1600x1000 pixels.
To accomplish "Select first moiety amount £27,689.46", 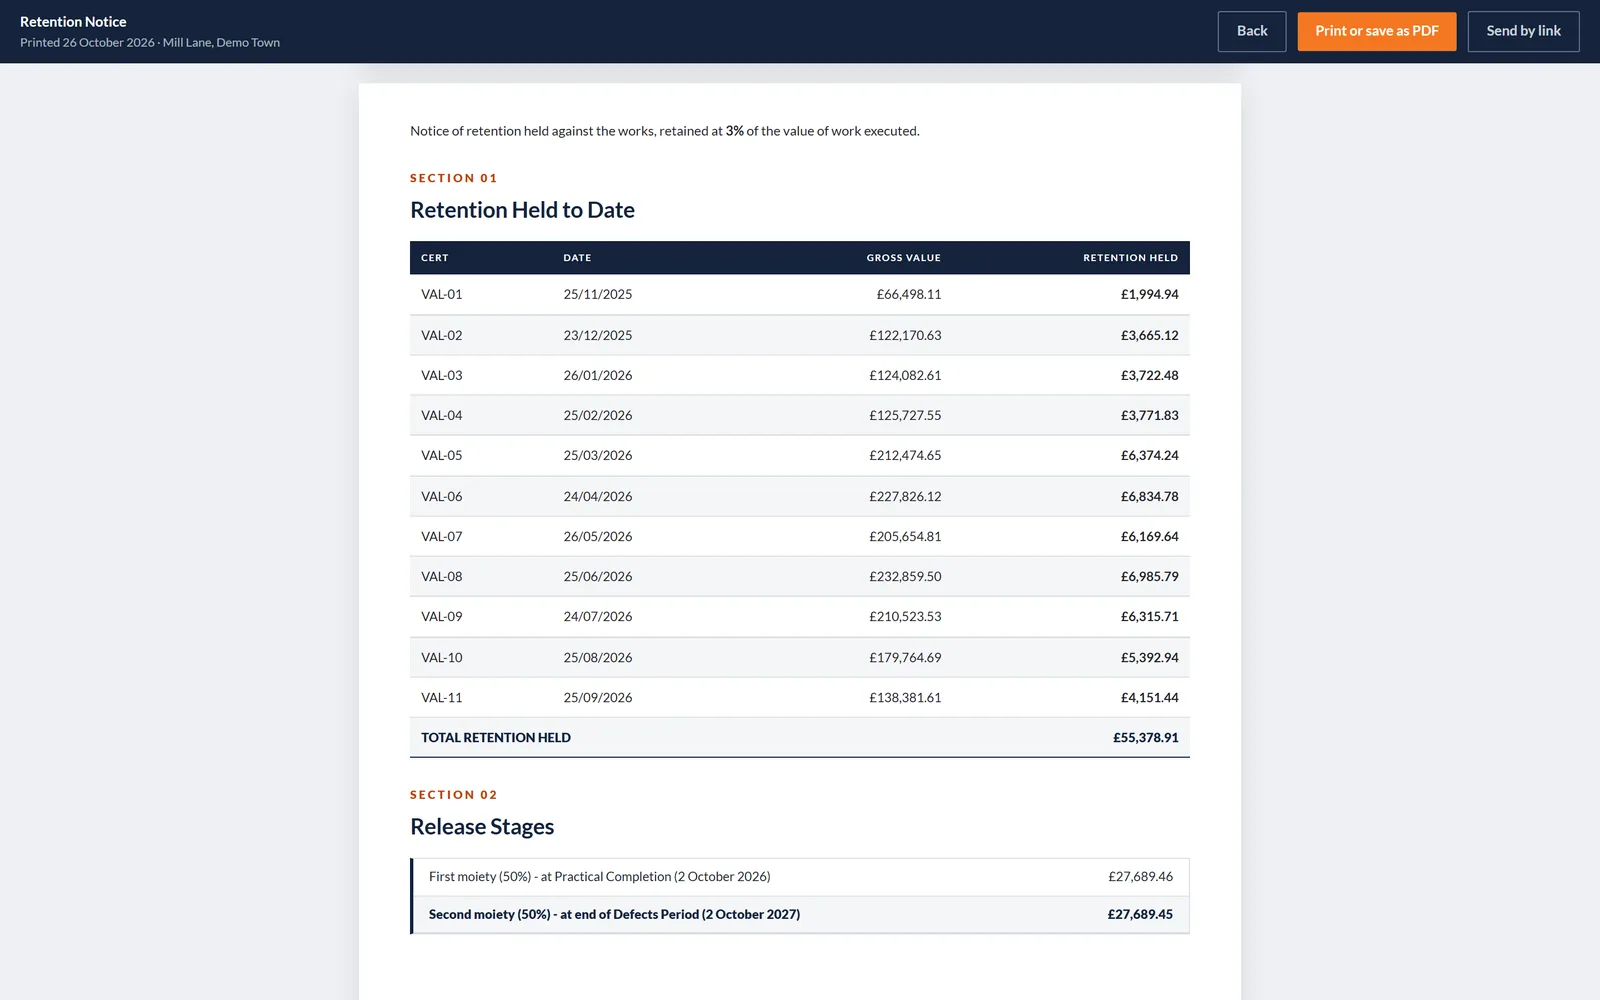I will click(1141, 877).
